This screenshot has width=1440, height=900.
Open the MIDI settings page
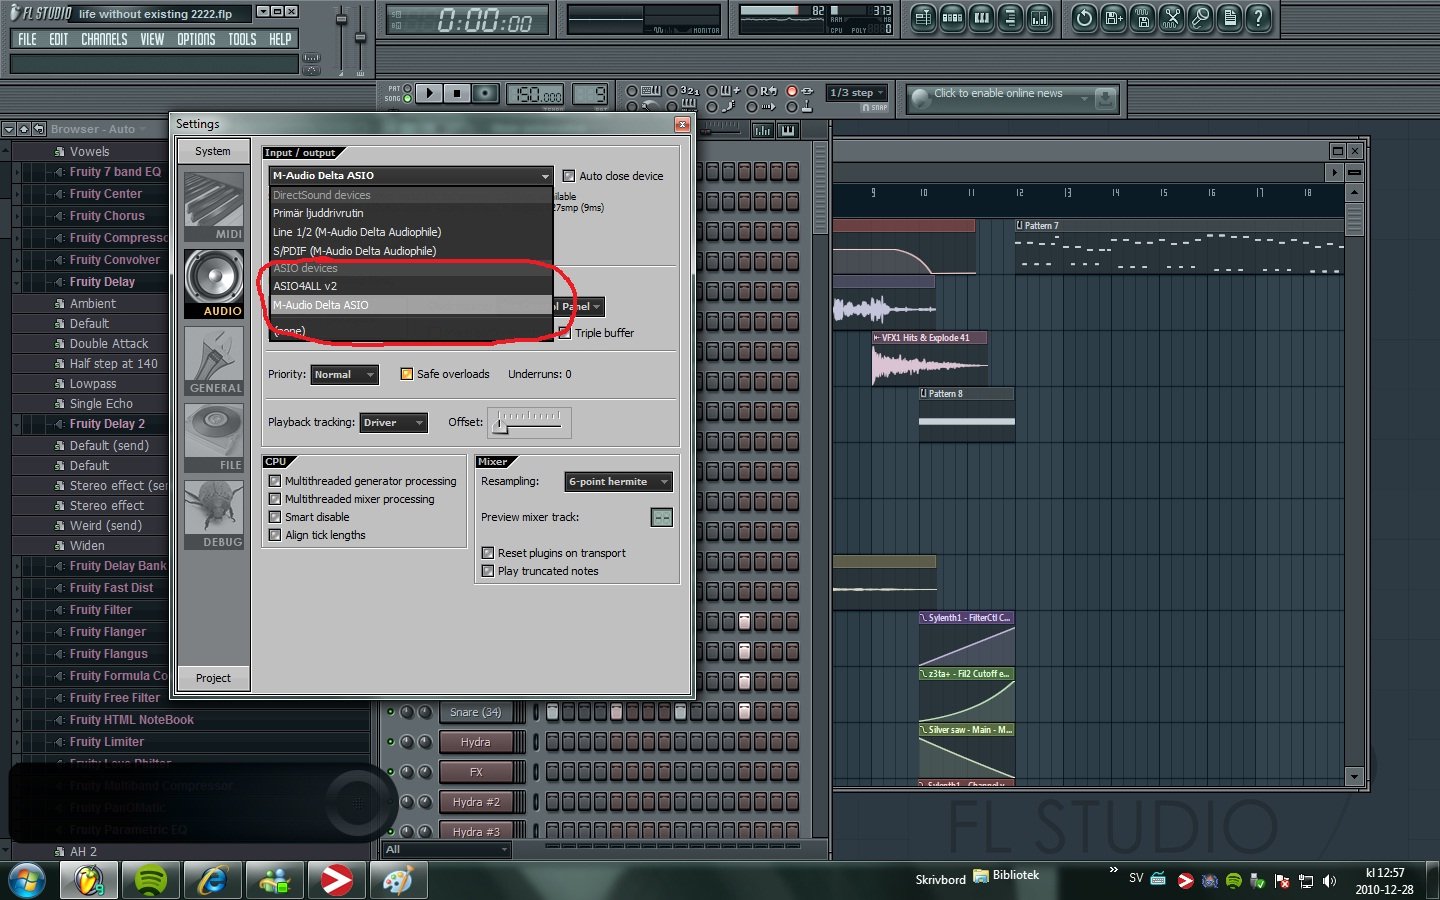pyautogui.click(x=214, y=206)
